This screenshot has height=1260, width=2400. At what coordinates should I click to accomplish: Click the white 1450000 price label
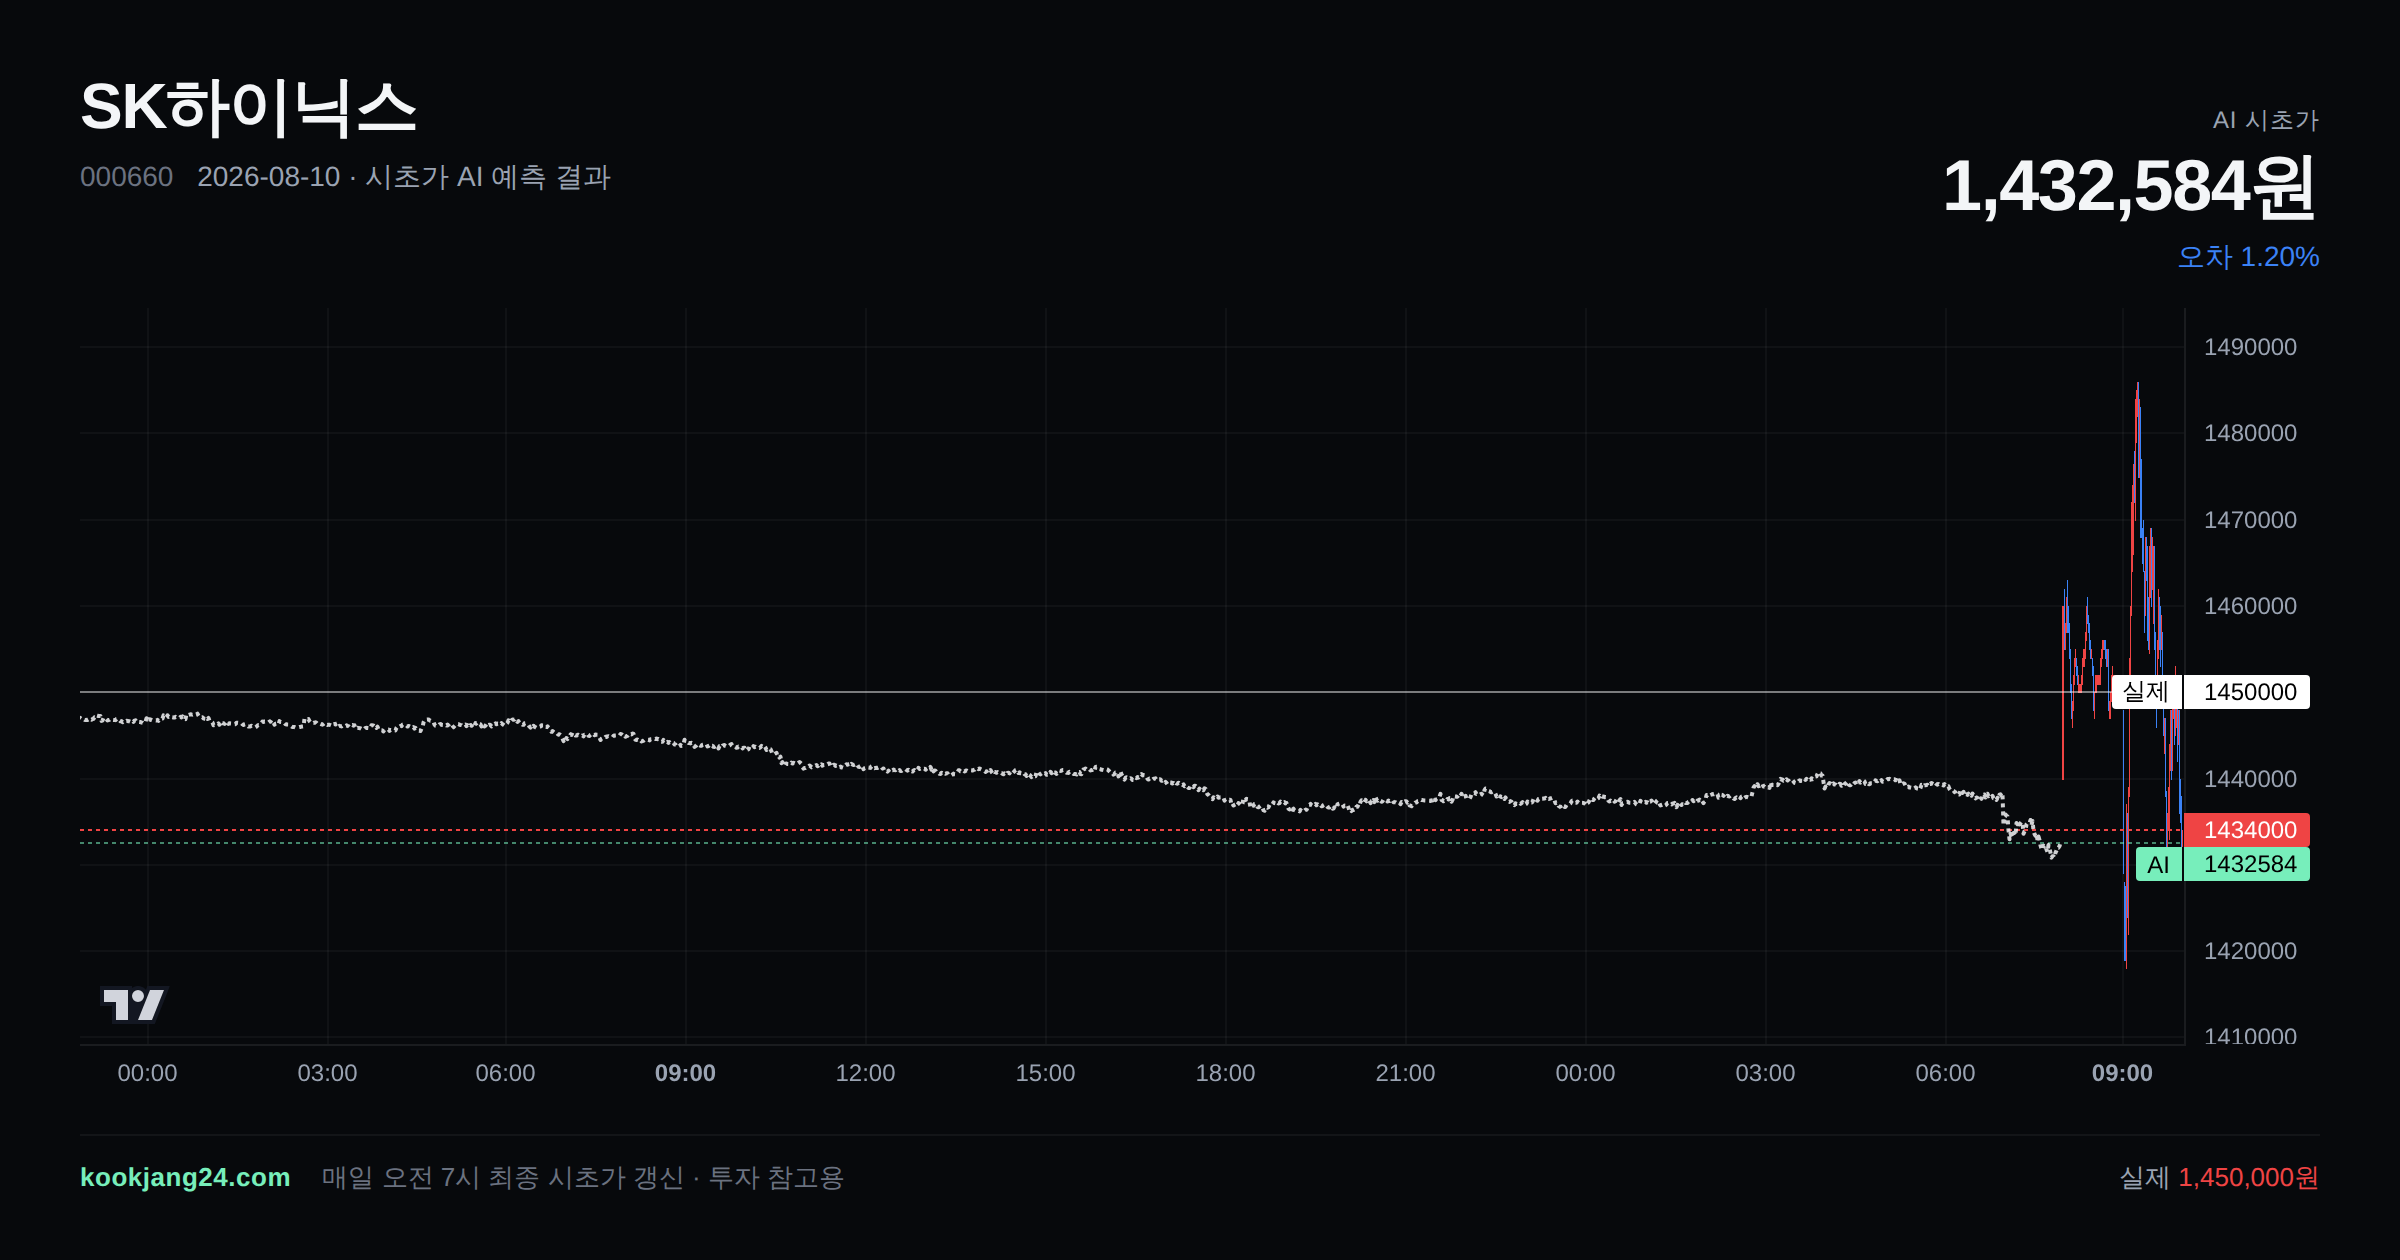click(2247, 692)
